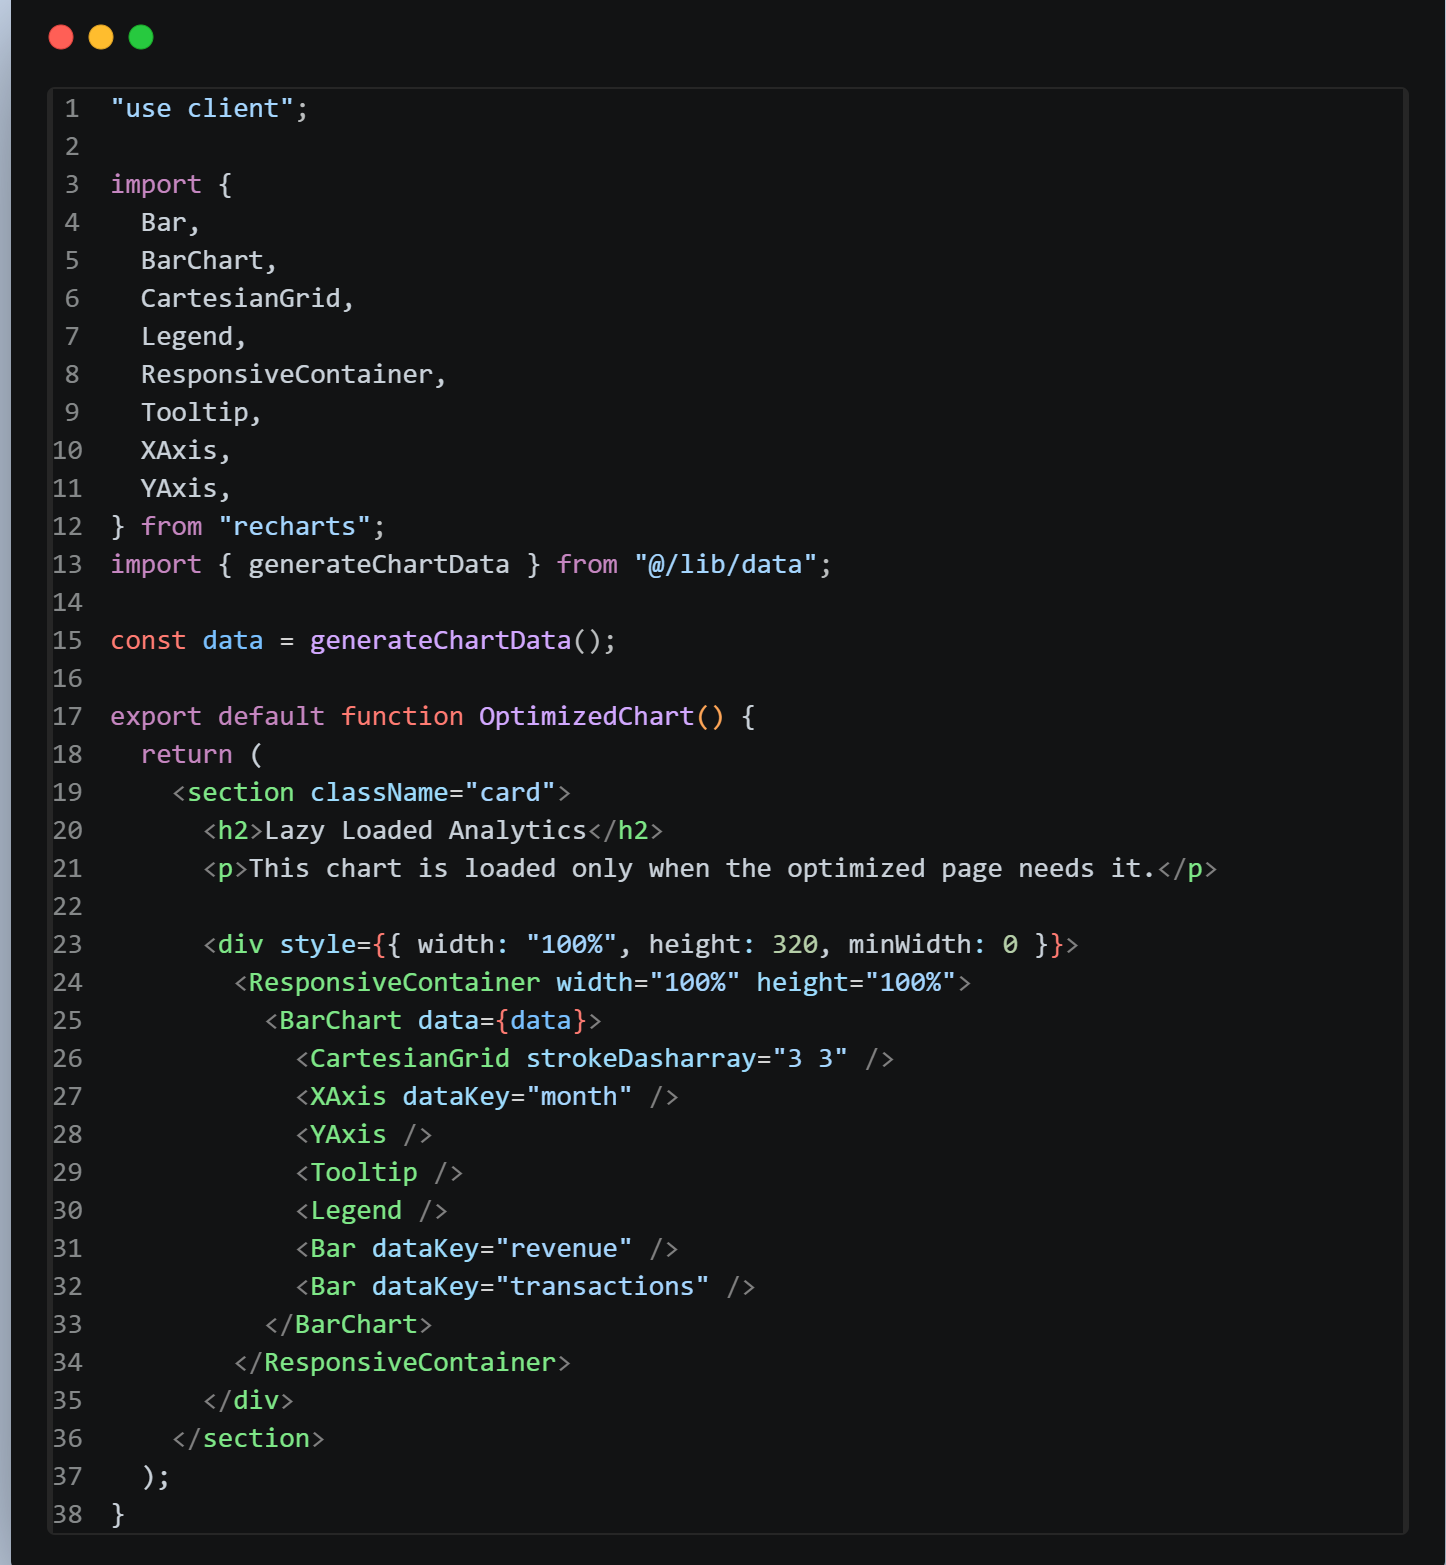The width and height of the screenshot is (1446, 1565).
Task: Click the "@/lib/data" import path
Action: [x=725, y=564]
